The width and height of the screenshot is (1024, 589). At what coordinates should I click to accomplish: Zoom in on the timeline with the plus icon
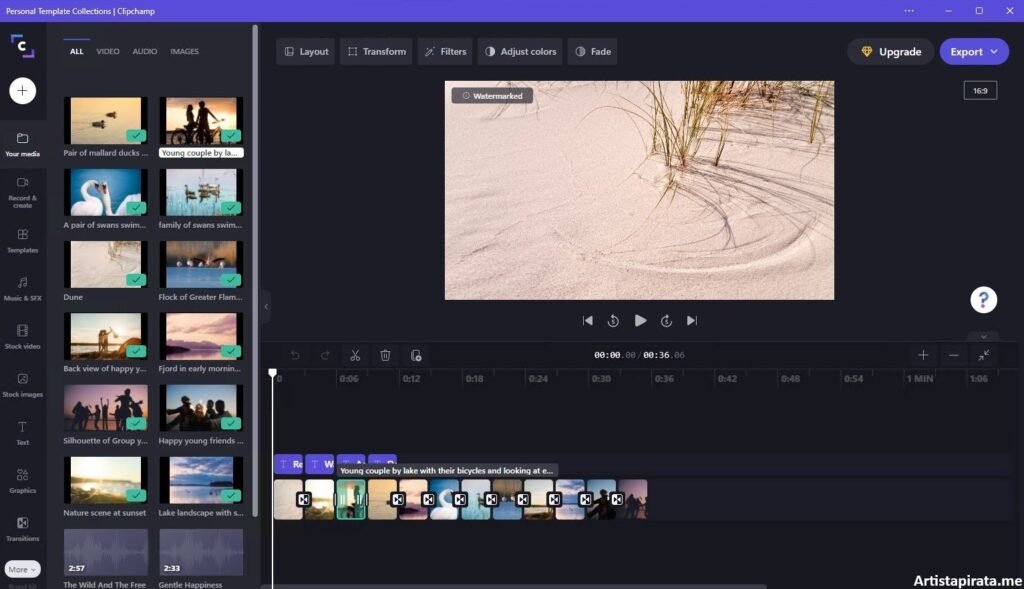(x=922, y=355)
